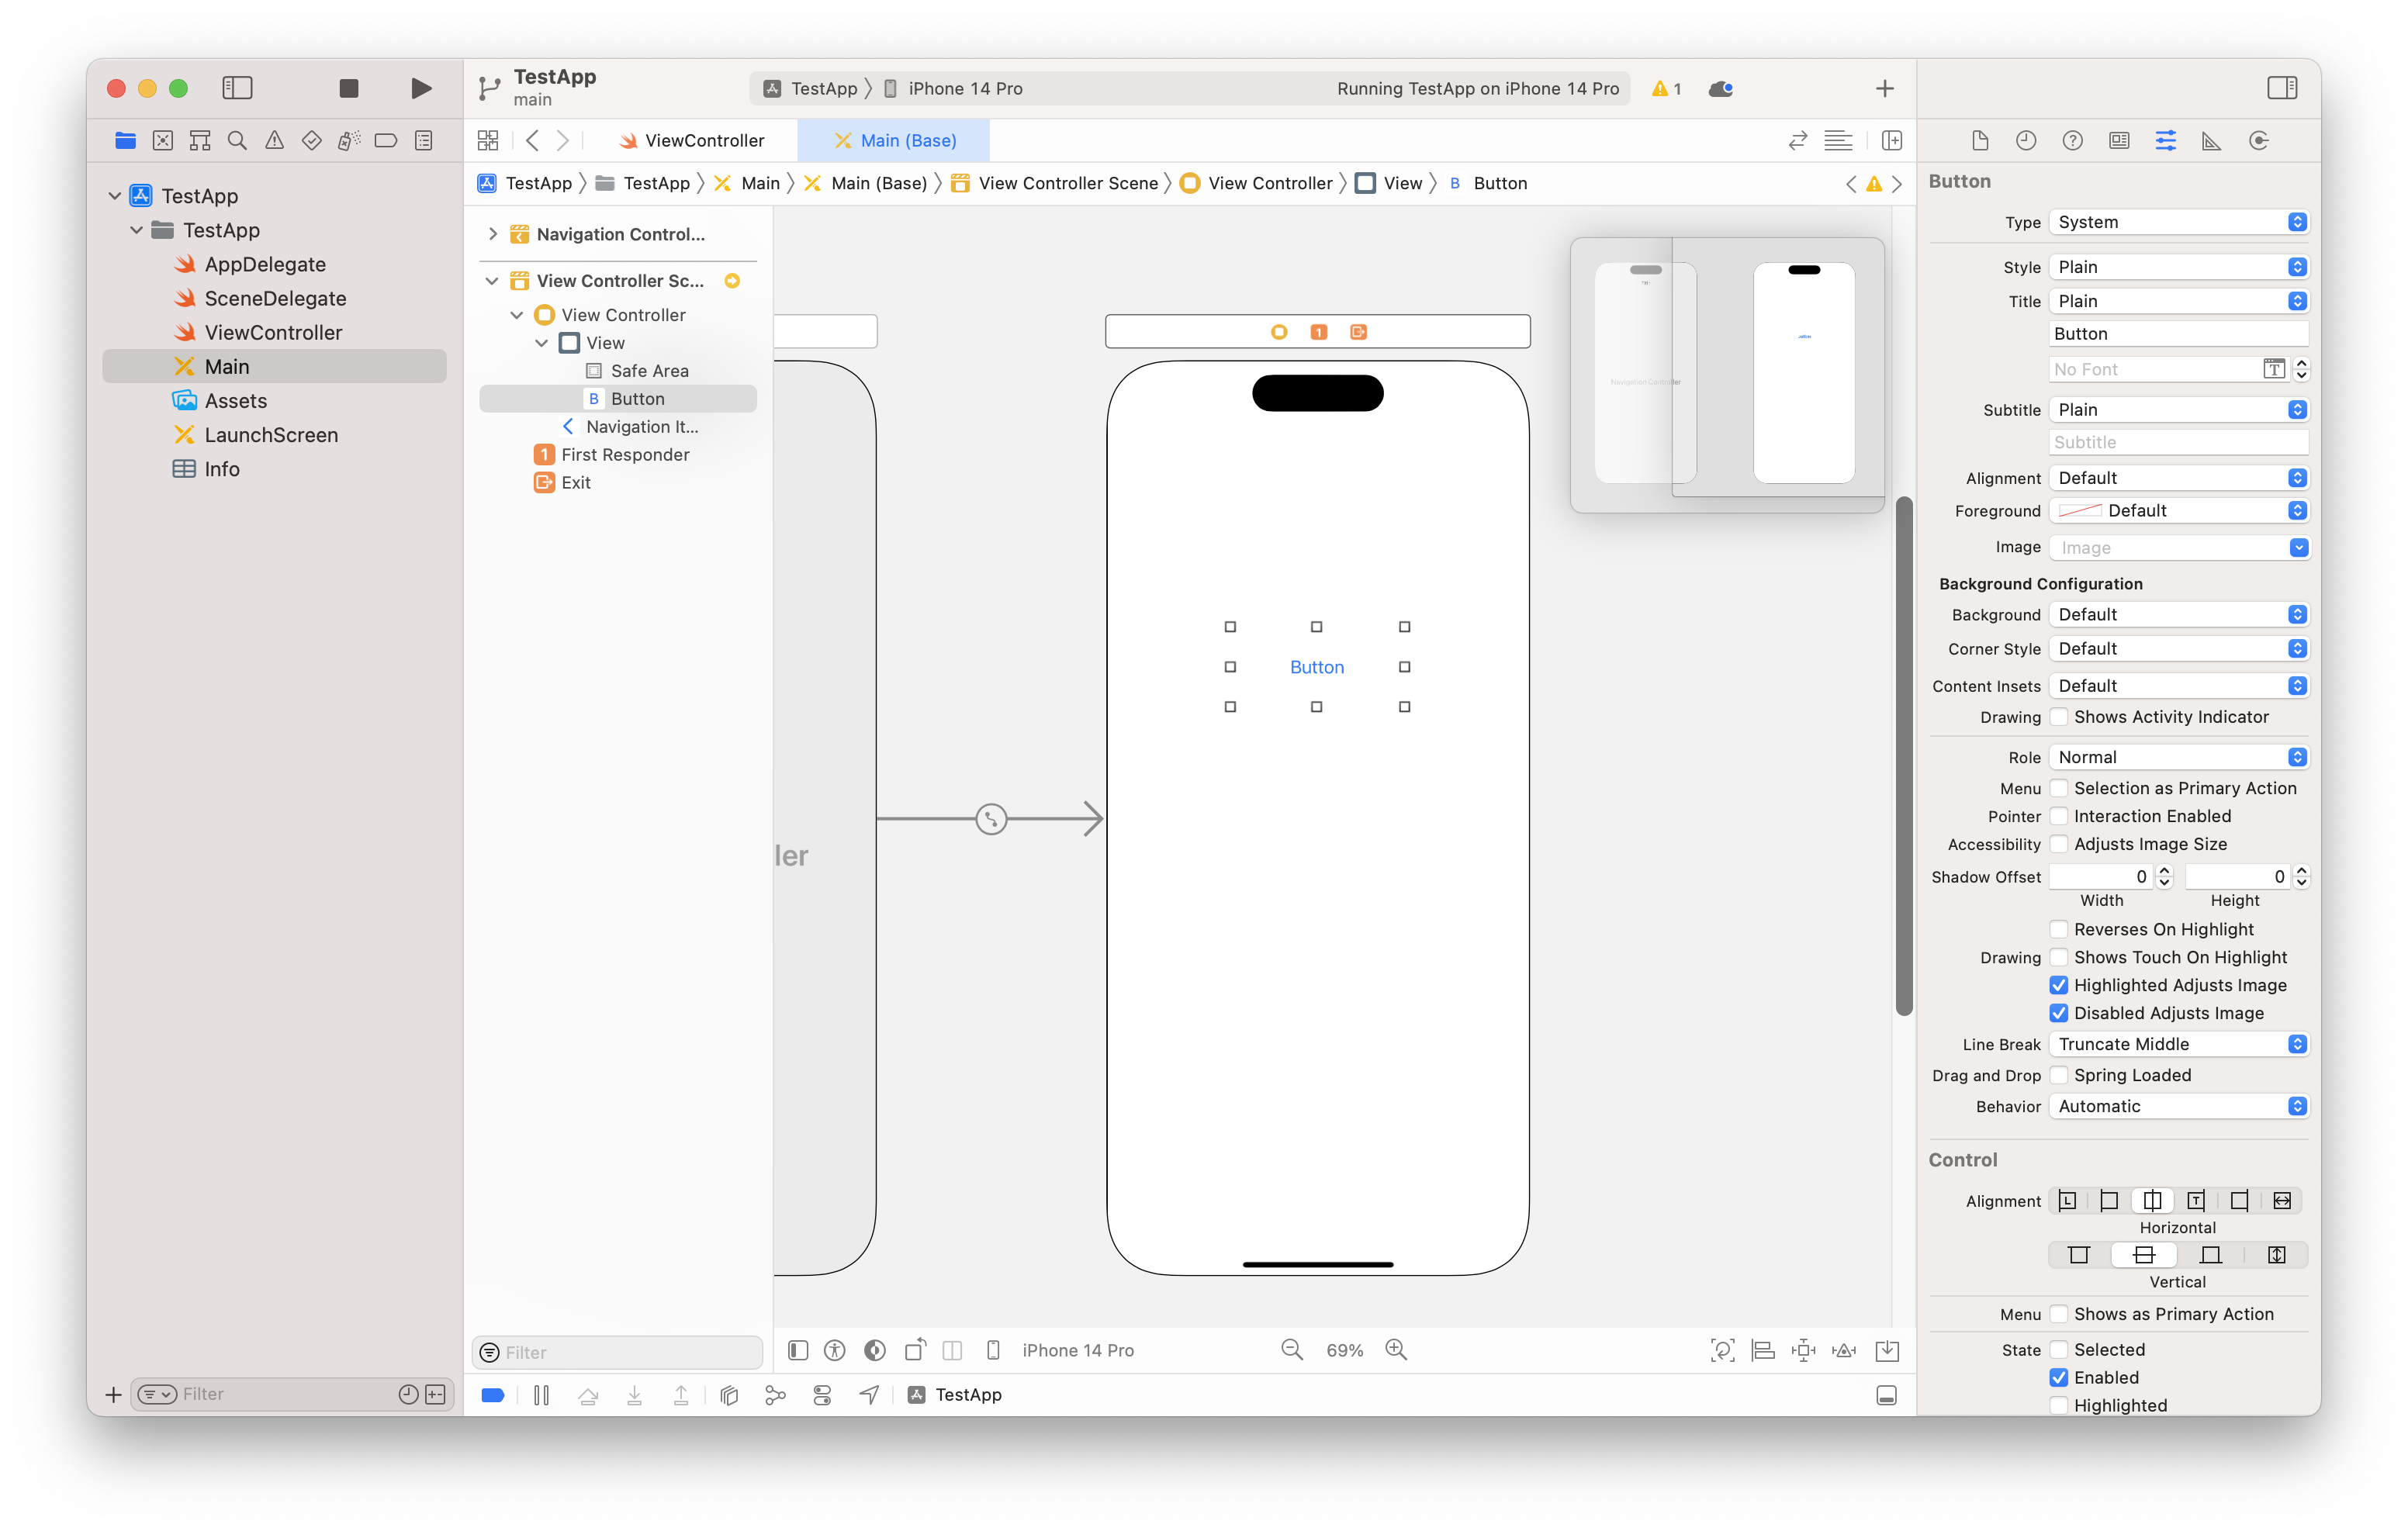Expand the Navigation Controller scene
Image resolution: width=2408 pixels, height=1531 pixels.
[493, 234]
